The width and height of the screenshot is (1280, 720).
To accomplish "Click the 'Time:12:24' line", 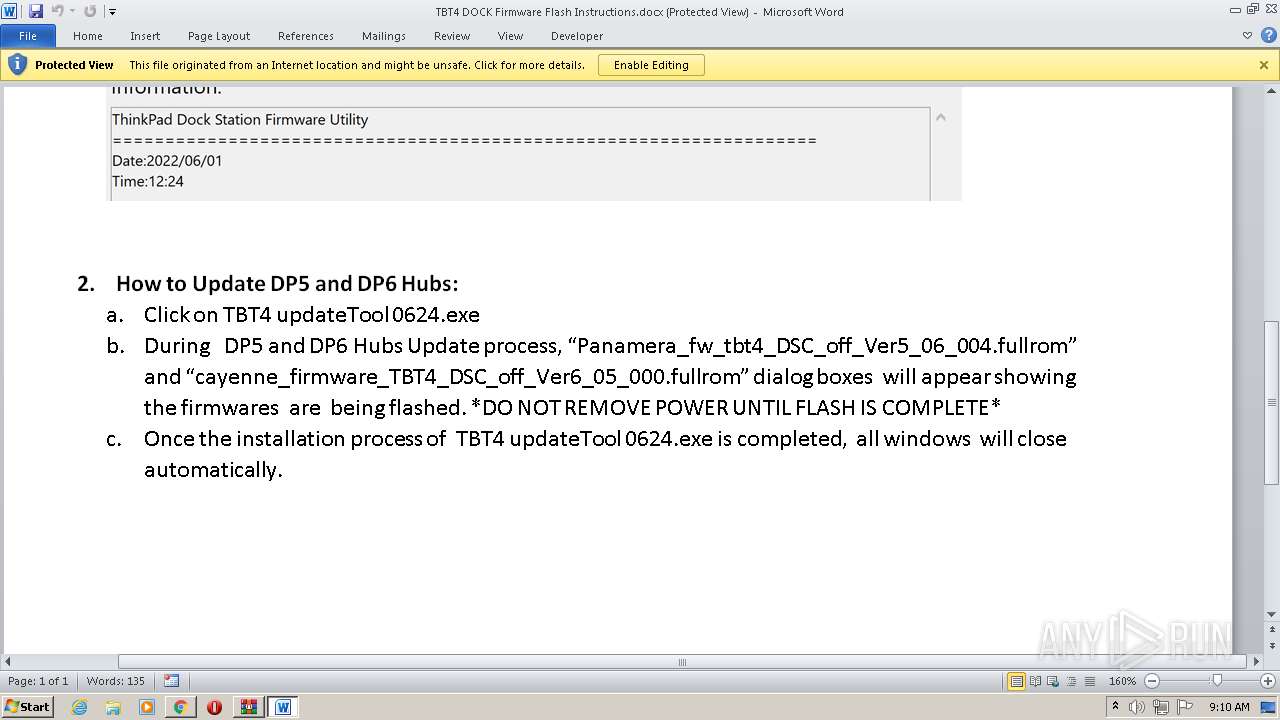I will (x=148, y=181).
